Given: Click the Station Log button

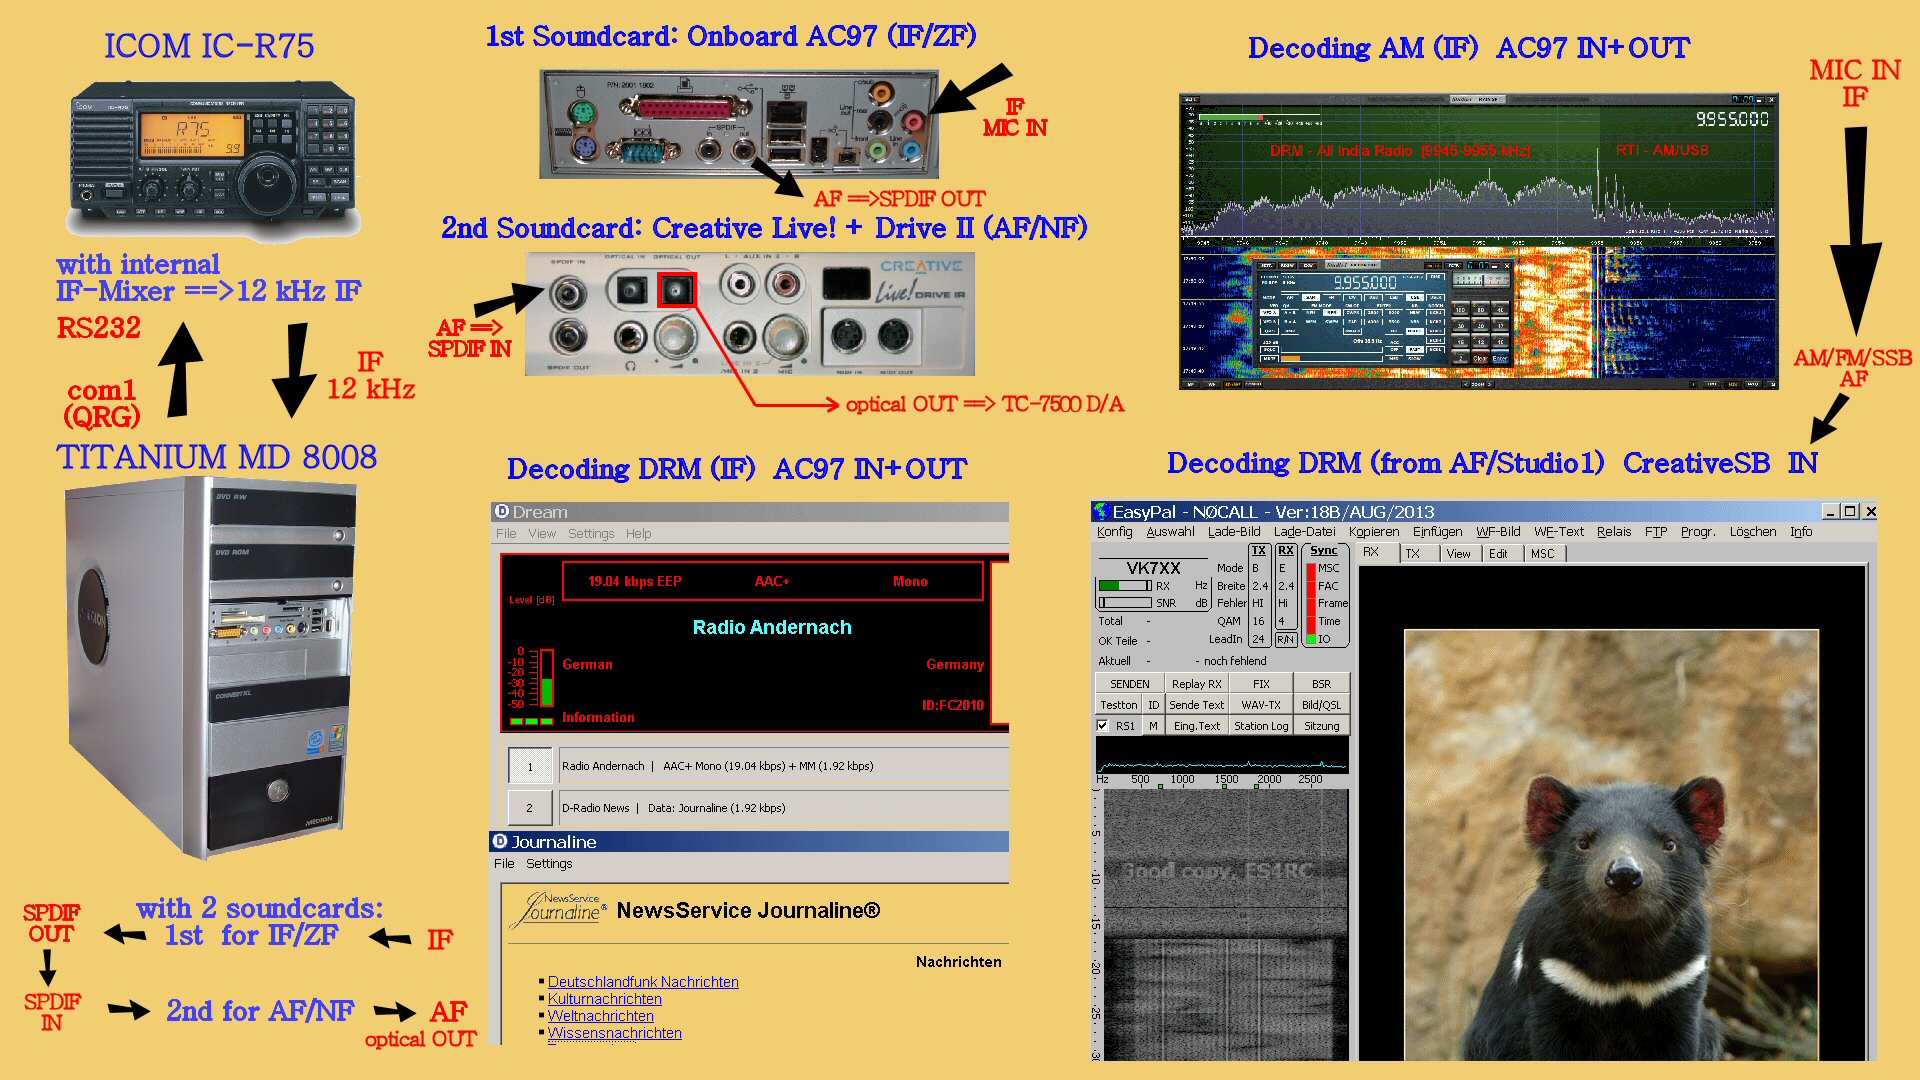Looking at the screenshot, I should point(1260,726).
